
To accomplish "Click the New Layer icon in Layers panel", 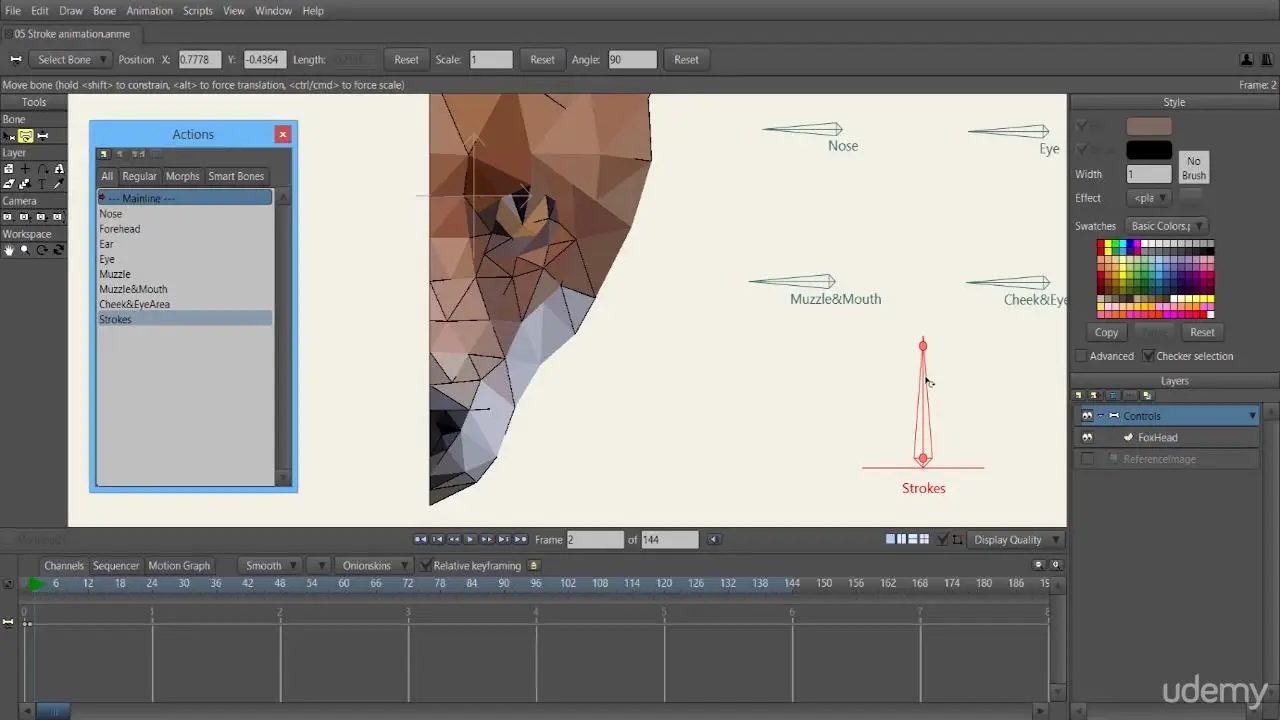I will point(1080,396).
